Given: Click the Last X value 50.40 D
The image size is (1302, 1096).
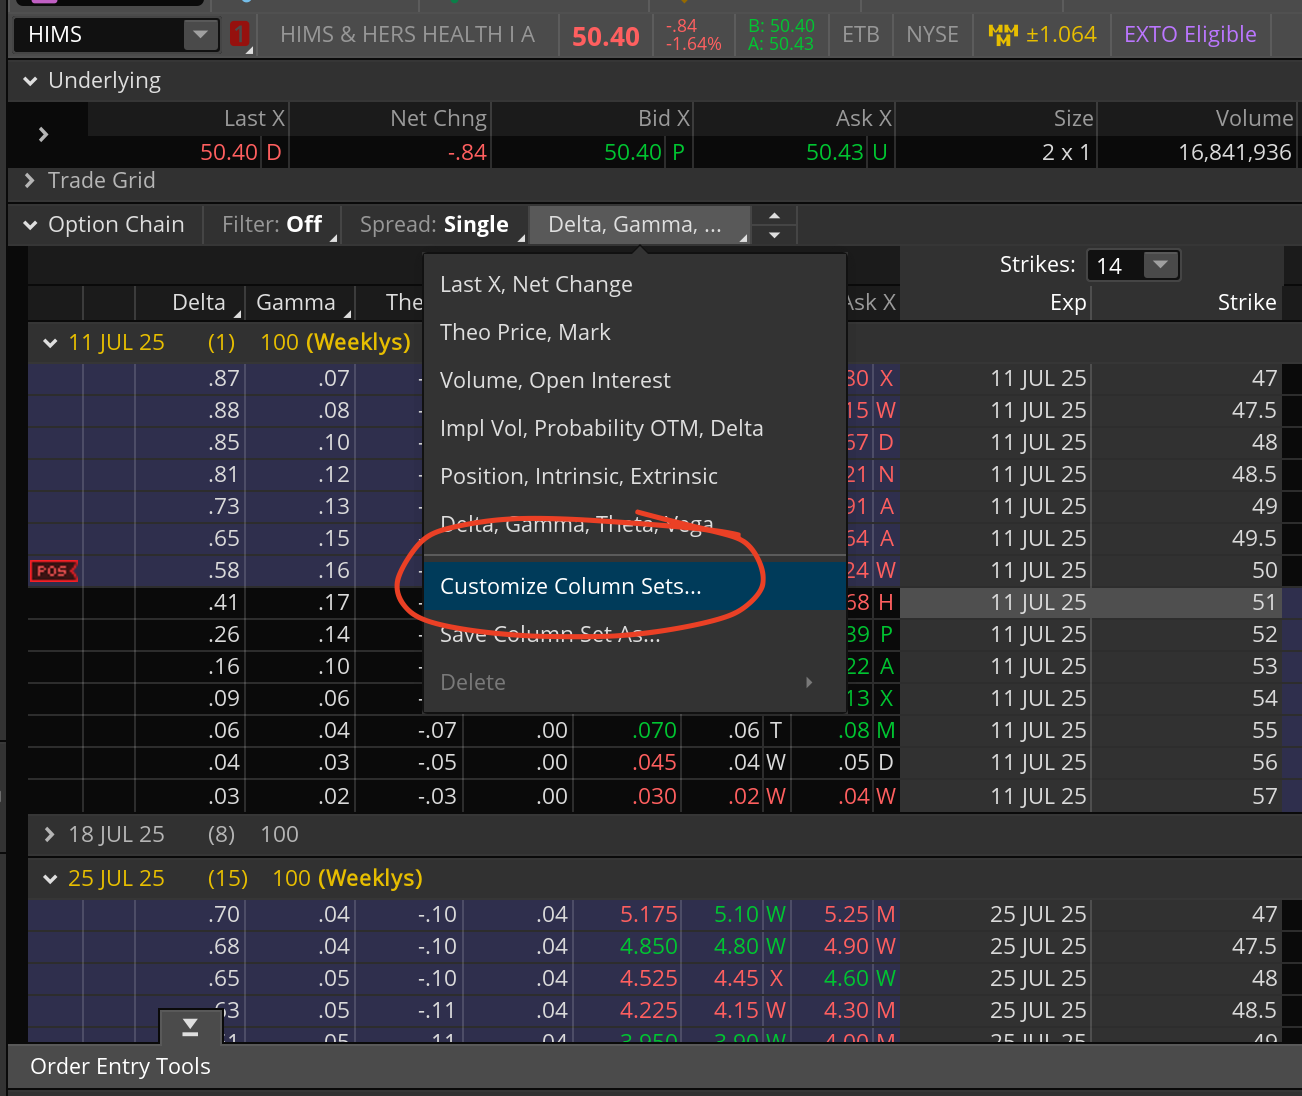Looking at the screenshot, I should click(241, 152).
